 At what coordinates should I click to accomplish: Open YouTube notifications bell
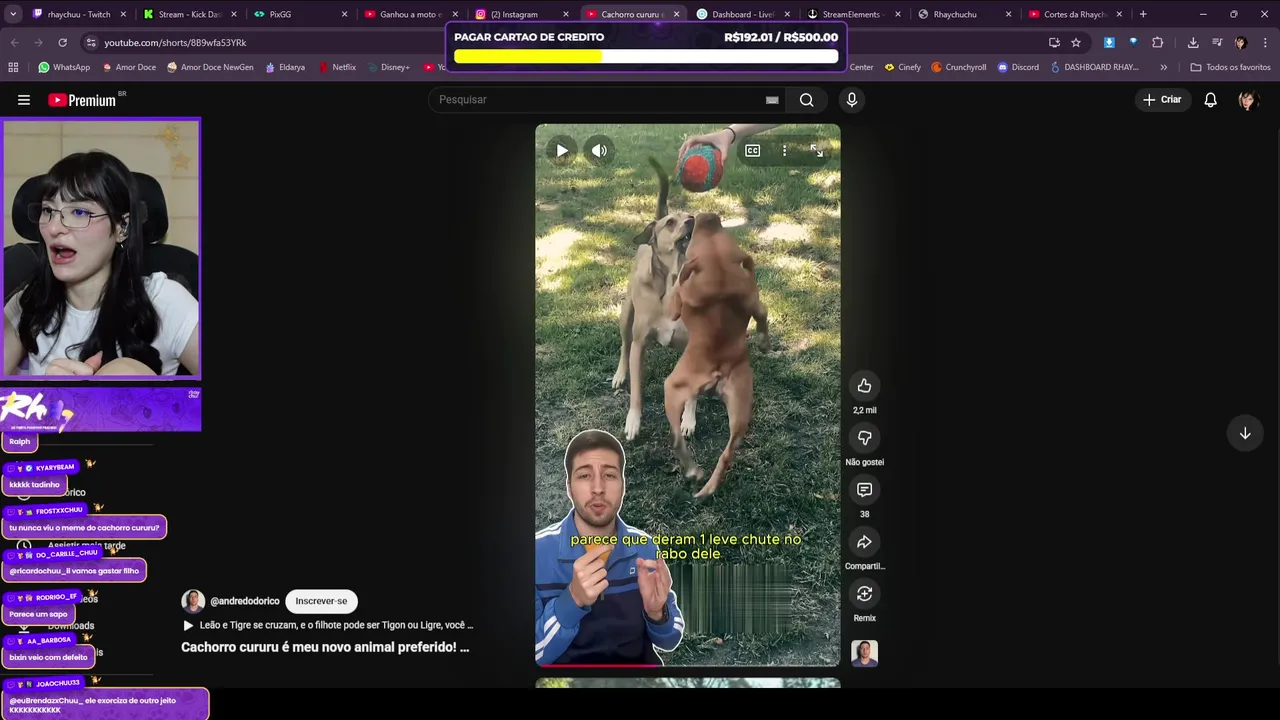click(x=1210, y=100)
